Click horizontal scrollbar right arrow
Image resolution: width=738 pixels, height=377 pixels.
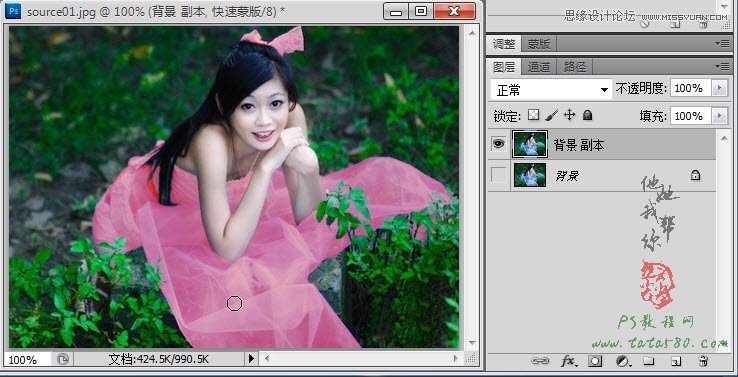[x=455, y=359]
